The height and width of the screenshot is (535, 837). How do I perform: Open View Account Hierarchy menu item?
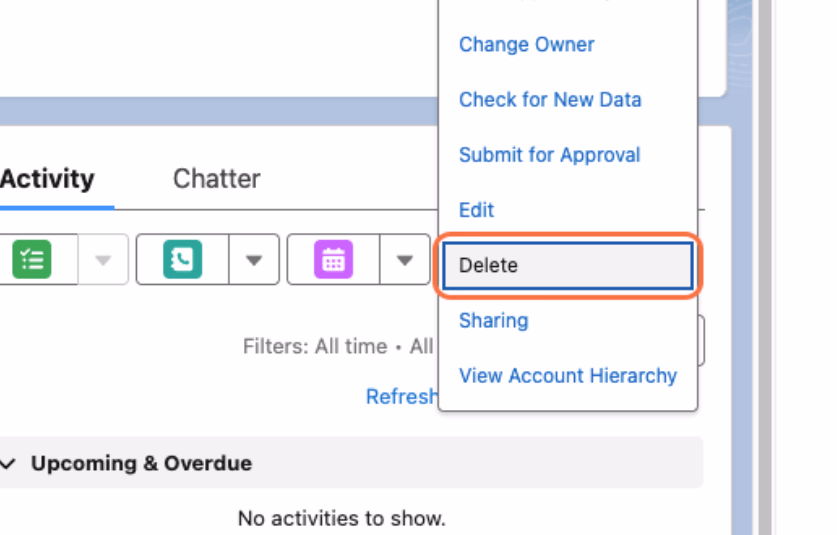(x=567, y=376)
